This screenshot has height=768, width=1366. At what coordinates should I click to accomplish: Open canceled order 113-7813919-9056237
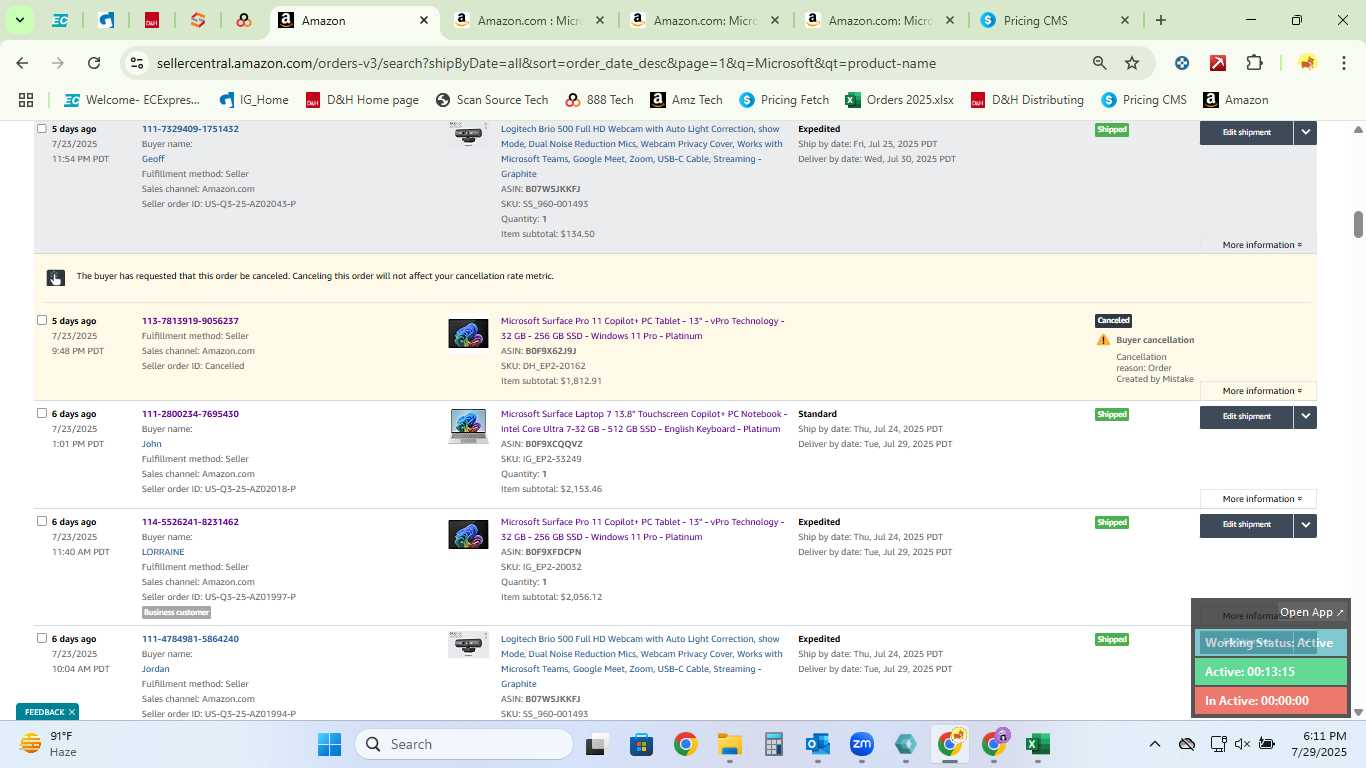point(190,321)
